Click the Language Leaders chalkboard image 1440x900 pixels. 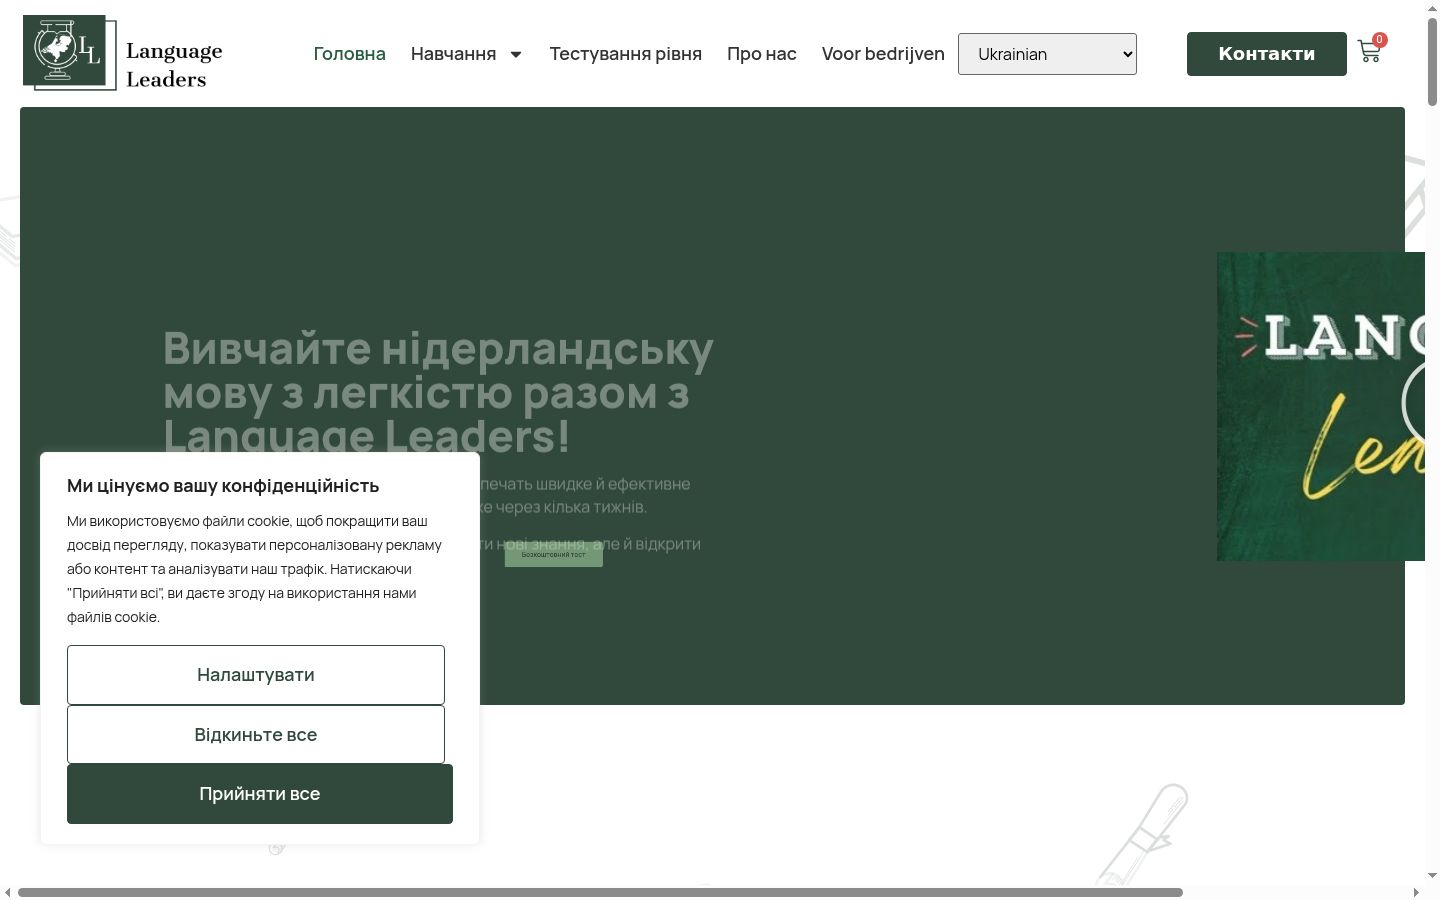[x=1321, y=406]
